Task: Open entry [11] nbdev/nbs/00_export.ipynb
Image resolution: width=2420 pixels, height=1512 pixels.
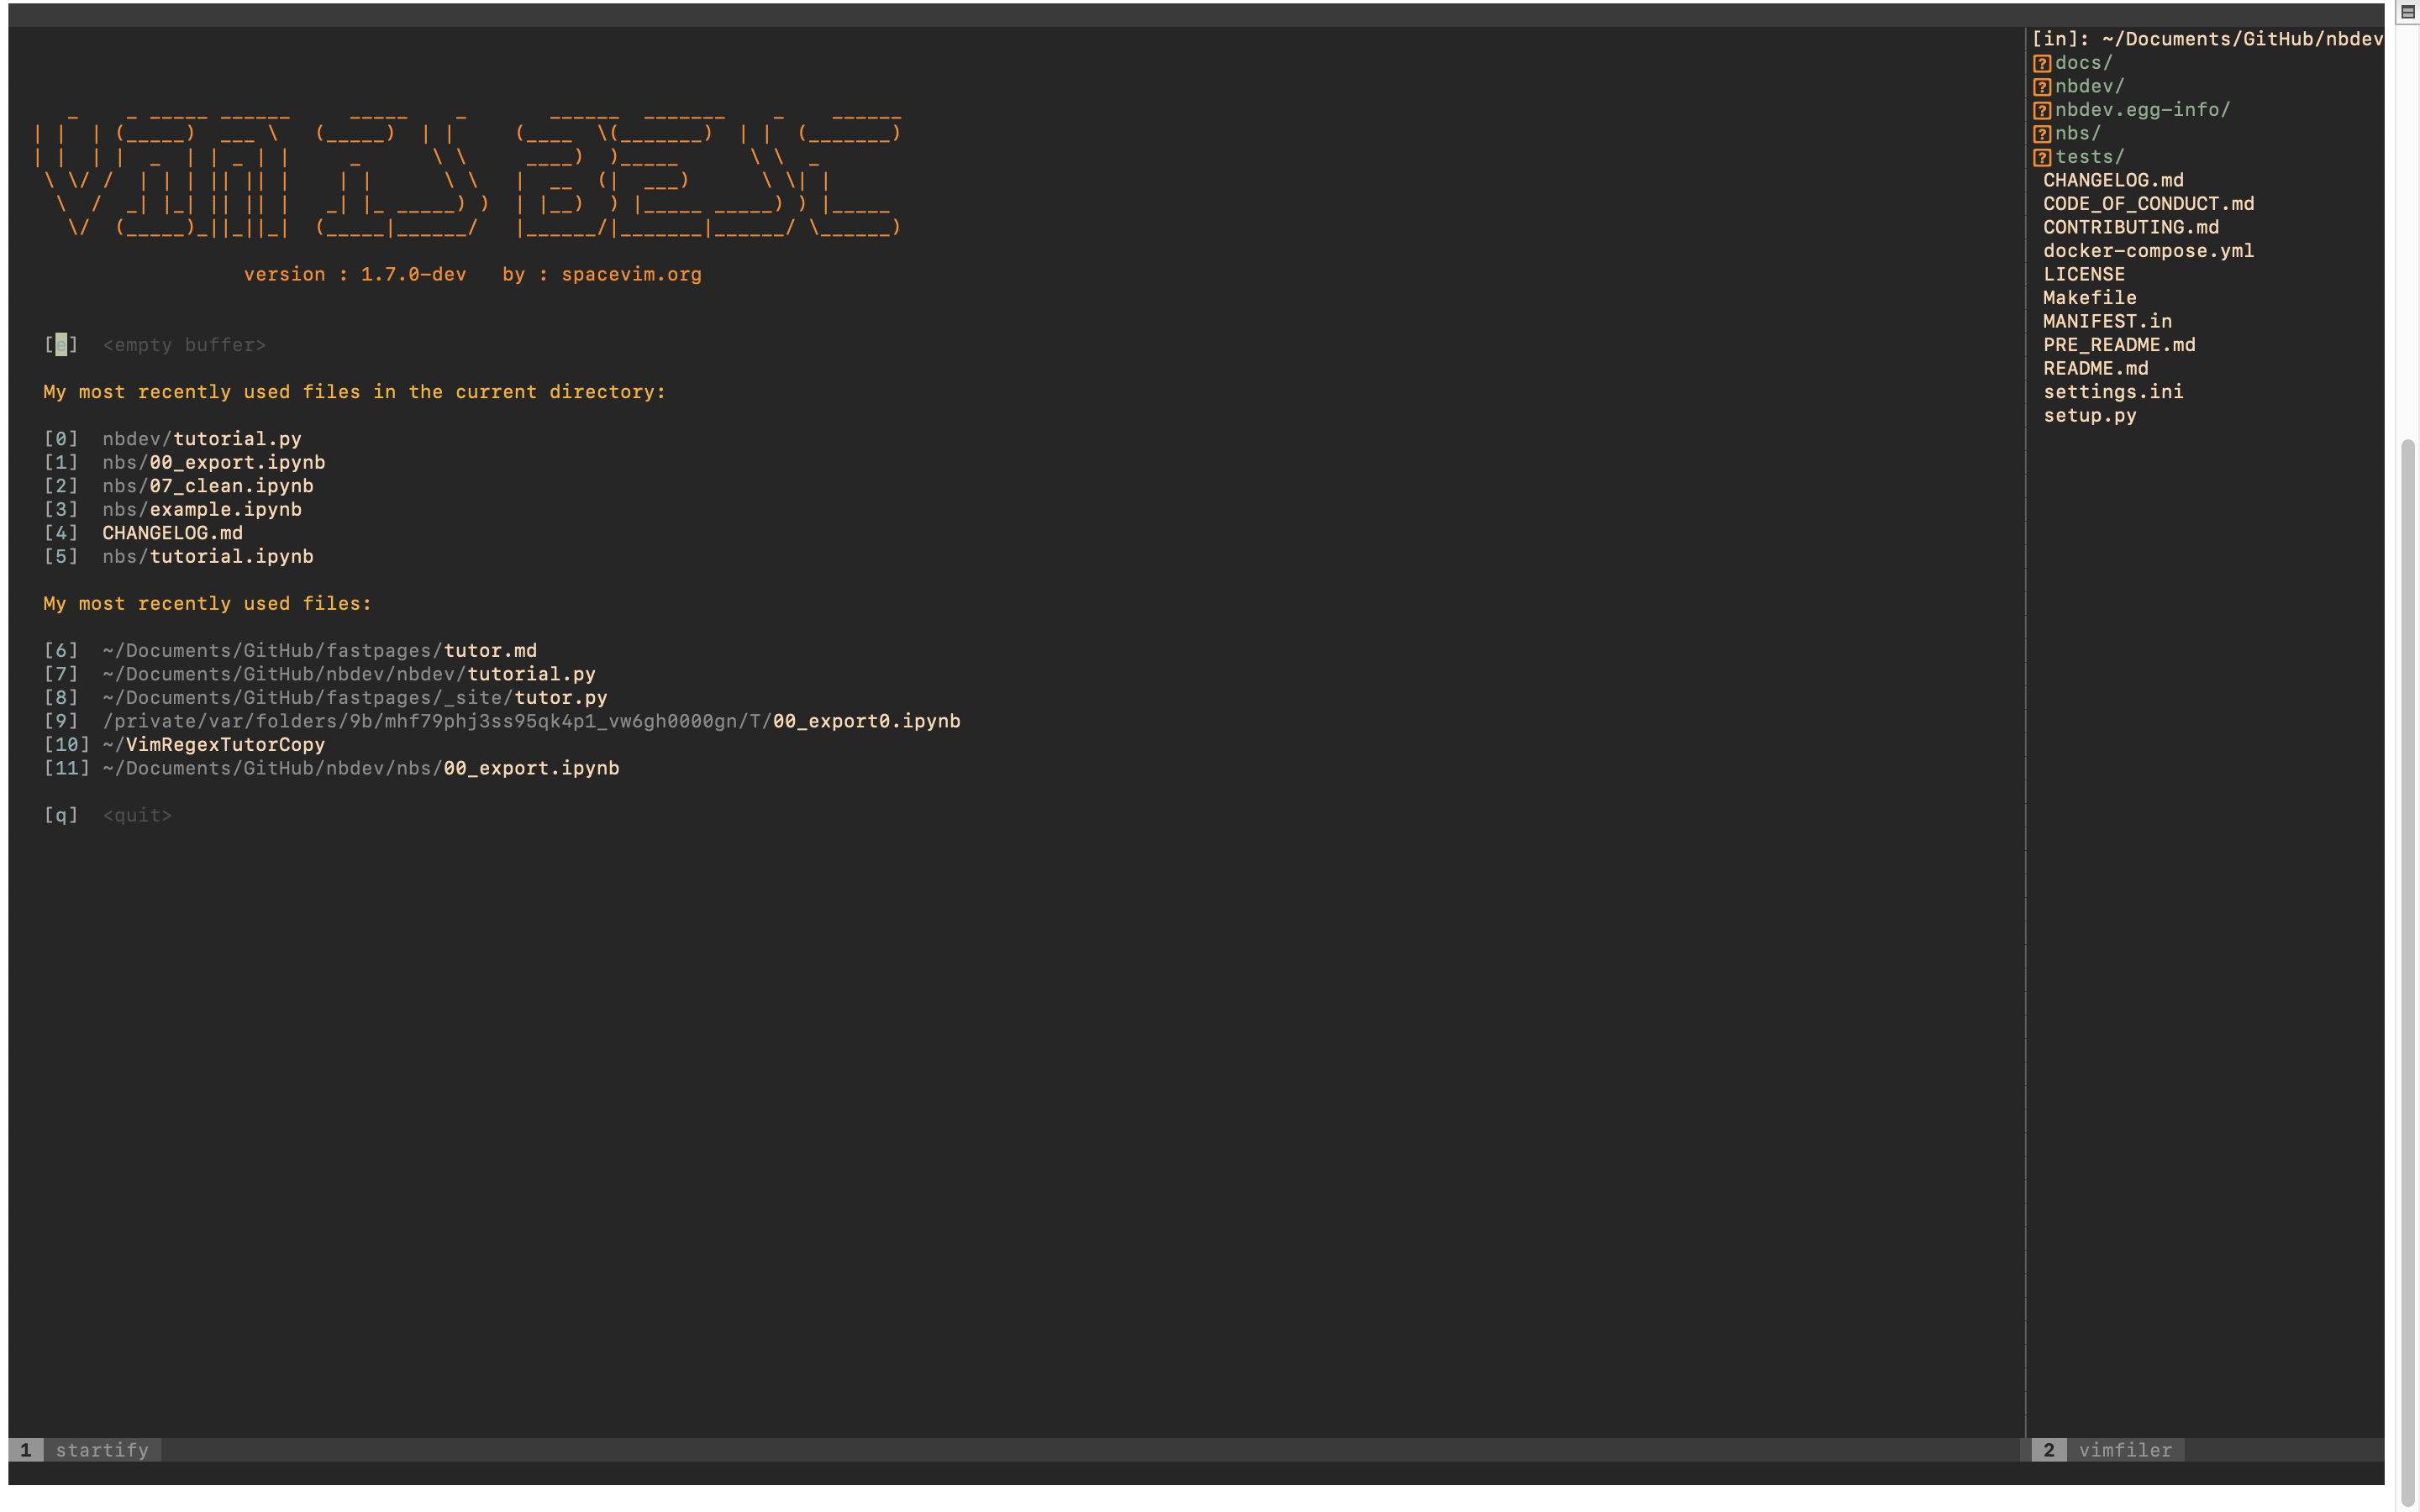Action: click(332, 768)
